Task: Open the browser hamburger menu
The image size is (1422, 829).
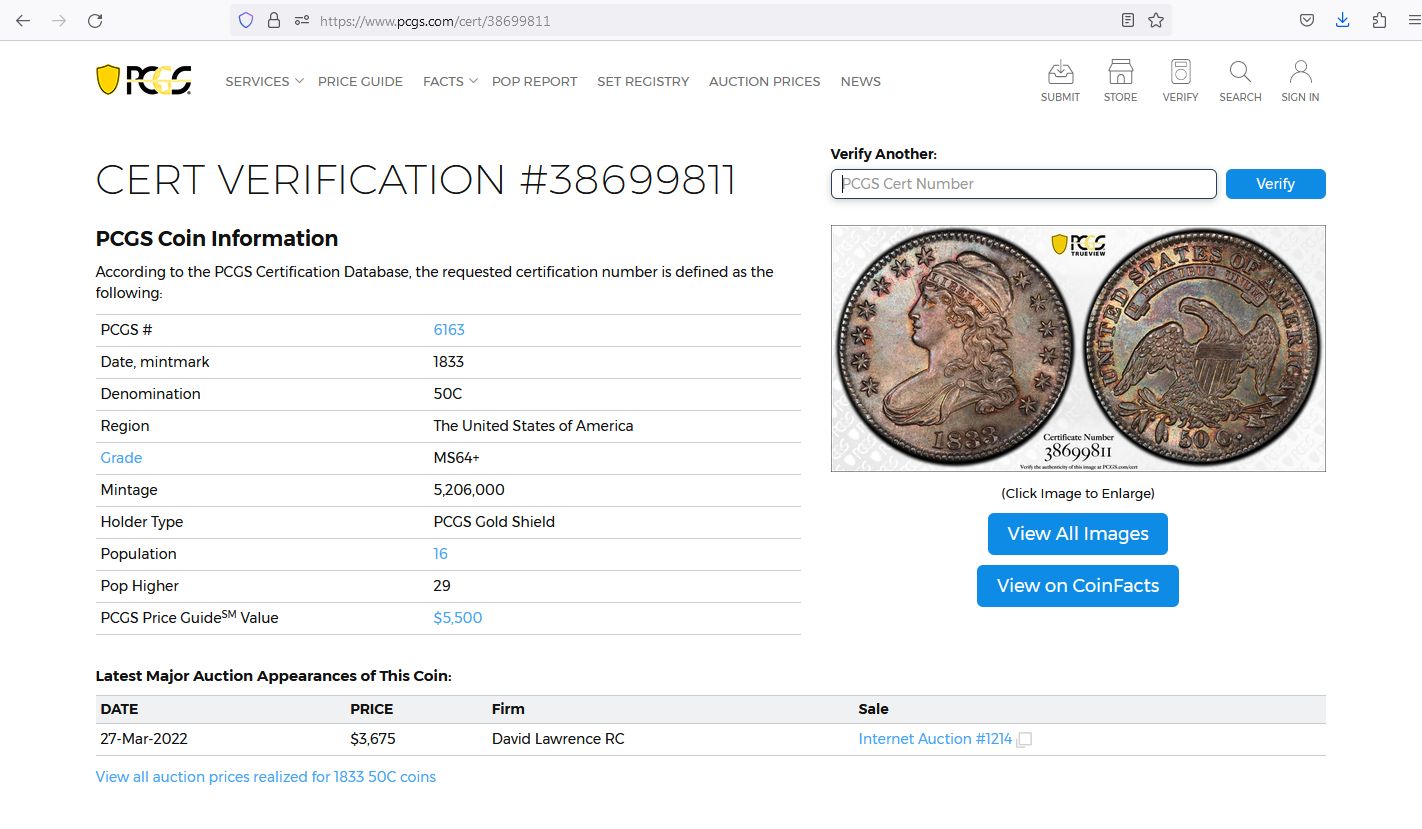Action: tap(1412, 20)
